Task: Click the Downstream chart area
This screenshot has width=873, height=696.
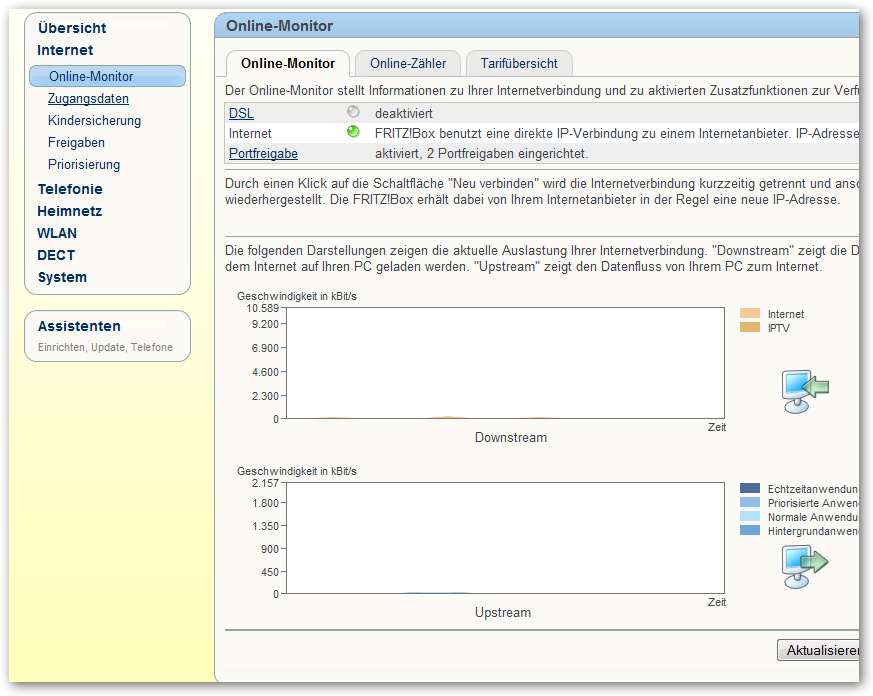Action: click(505, 363)
